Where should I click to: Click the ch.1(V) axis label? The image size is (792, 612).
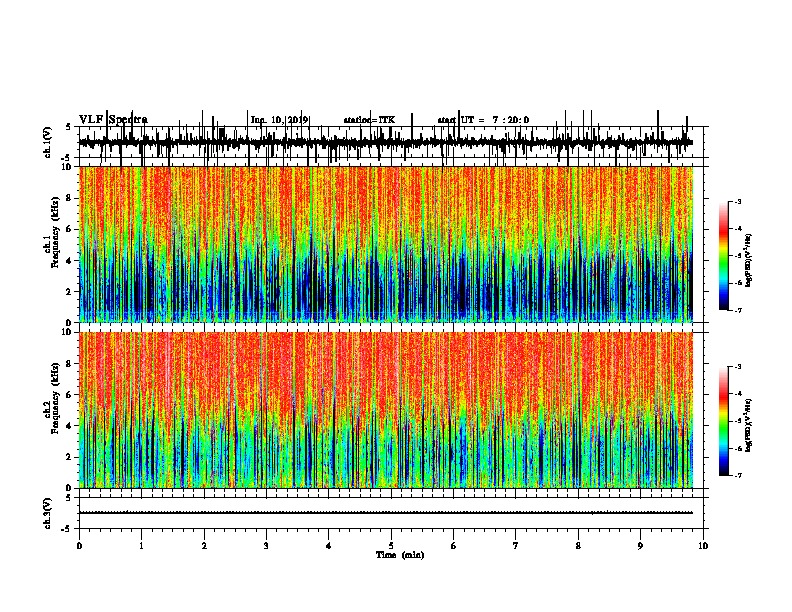pyautogui.click(x=48, y=142)
